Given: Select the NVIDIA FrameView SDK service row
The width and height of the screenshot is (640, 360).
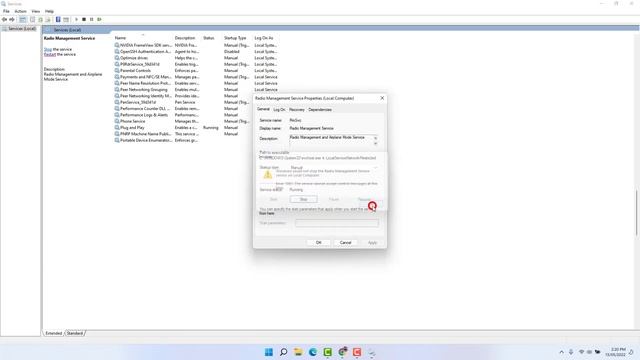Looking at the screenshot, I should pos(196,45).
